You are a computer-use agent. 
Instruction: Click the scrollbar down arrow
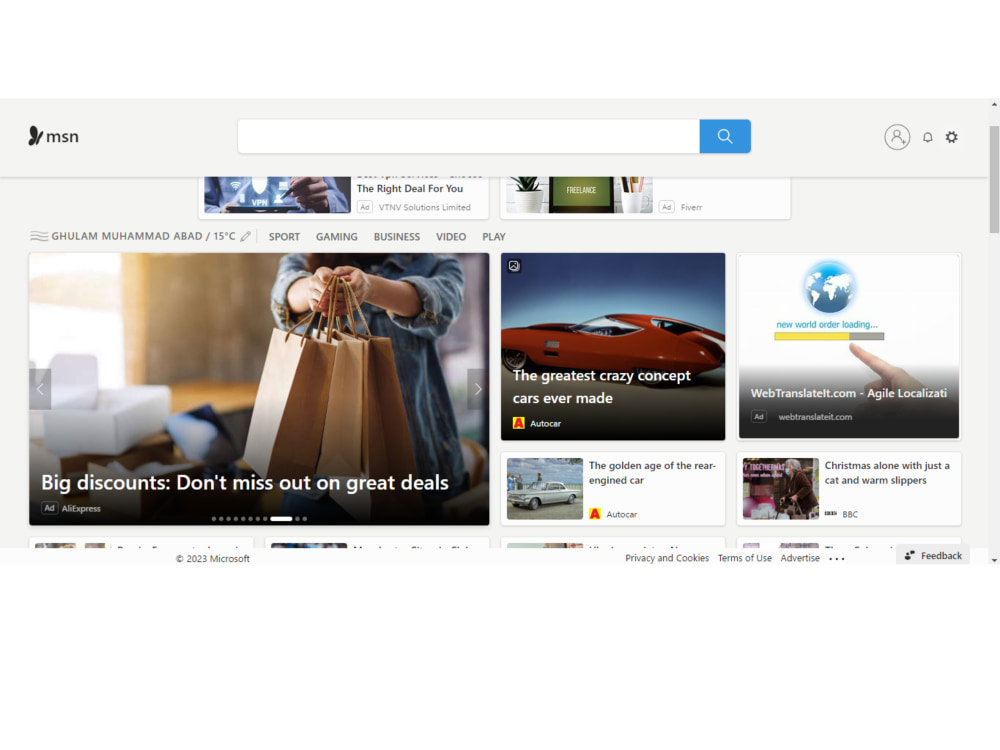pos(994,560)
